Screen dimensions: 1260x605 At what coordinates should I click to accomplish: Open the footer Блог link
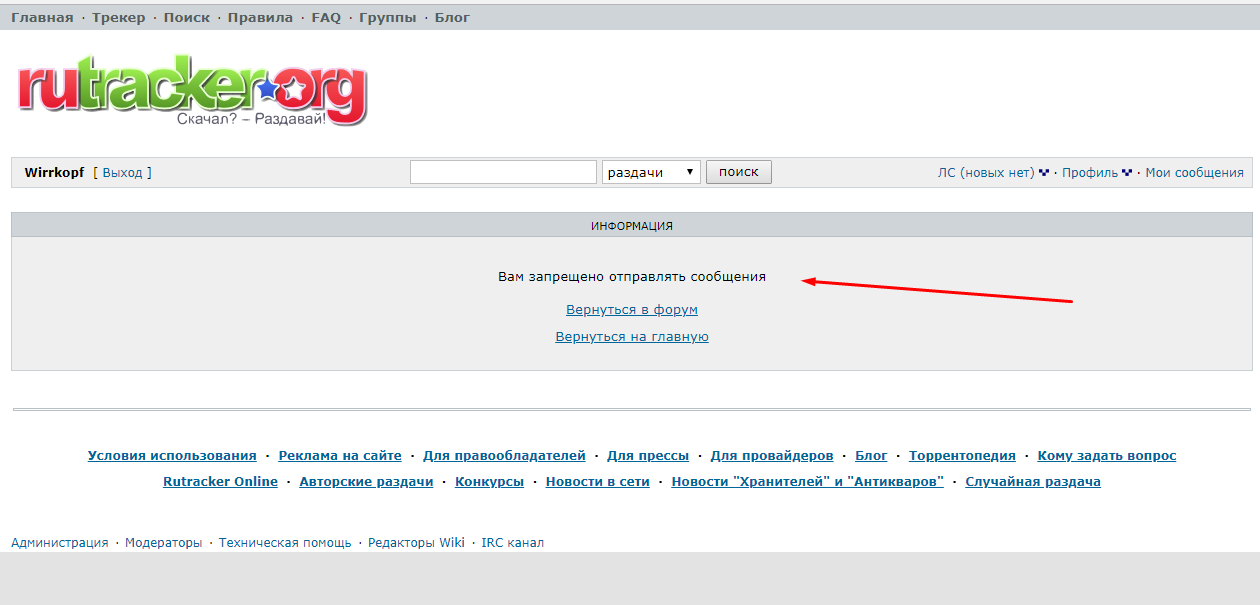(871, 456)
